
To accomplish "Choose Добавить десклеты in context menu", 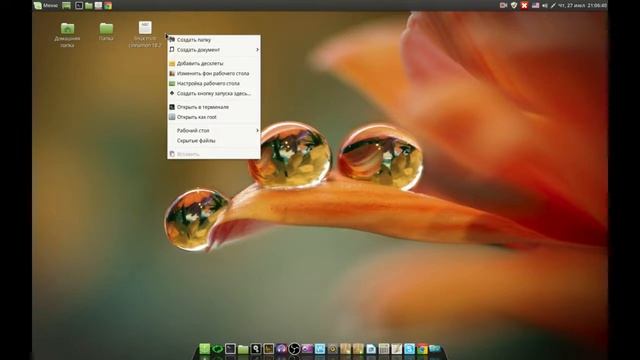I will 214,63.
